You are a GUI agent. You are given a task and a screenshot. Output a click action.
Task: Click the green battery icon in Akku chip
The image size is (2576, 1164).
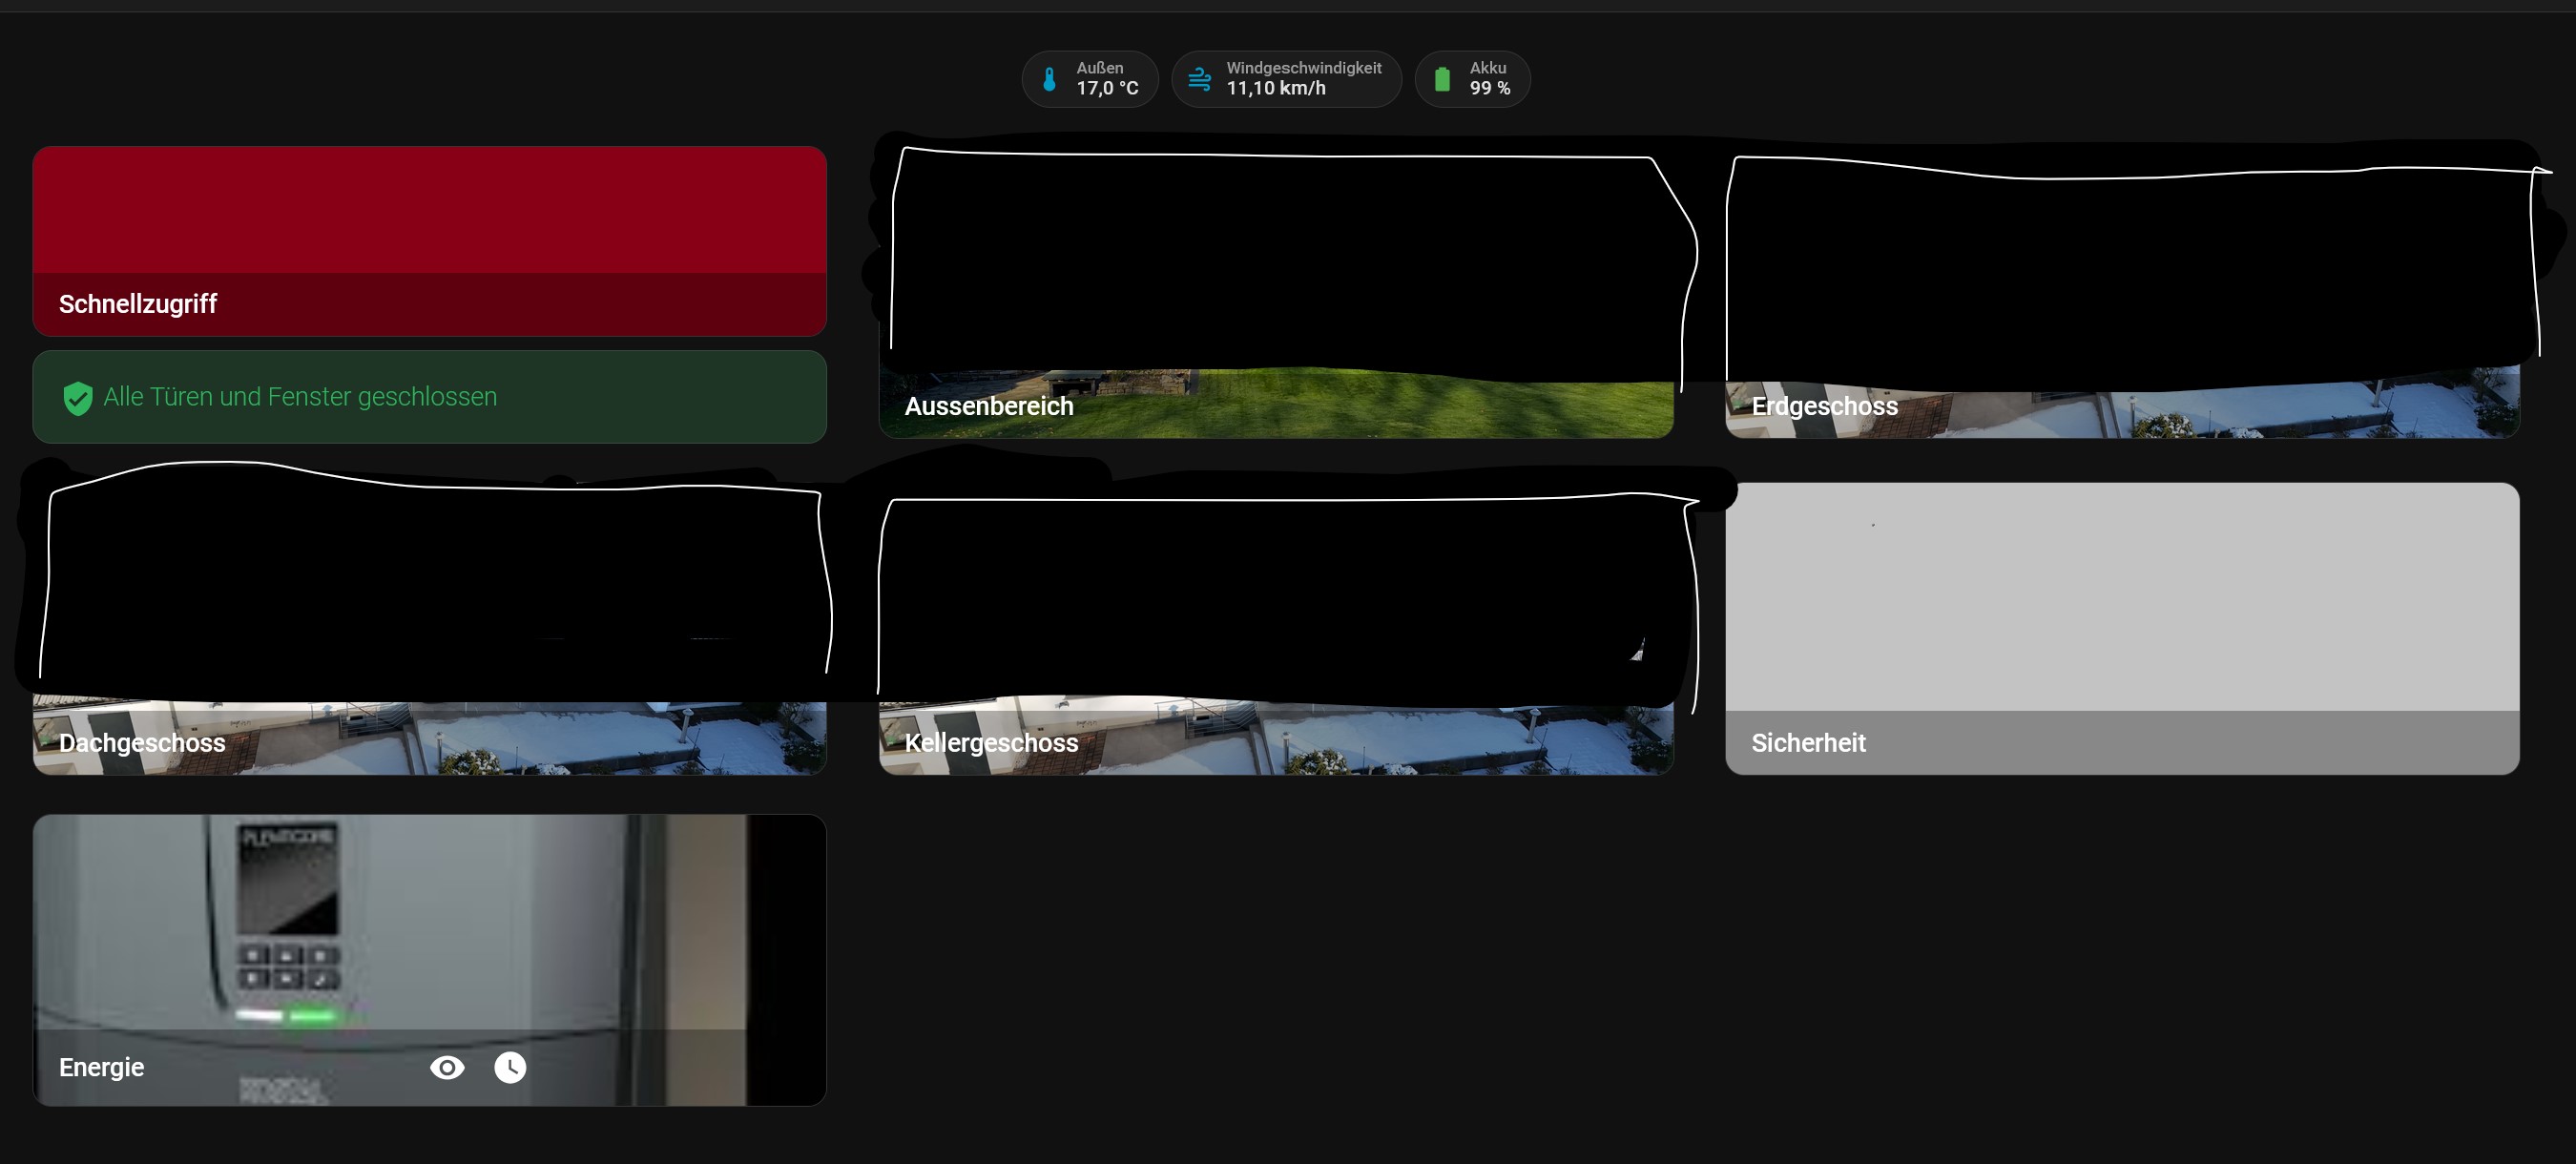pyautogui.click(x=1442, y=79)
